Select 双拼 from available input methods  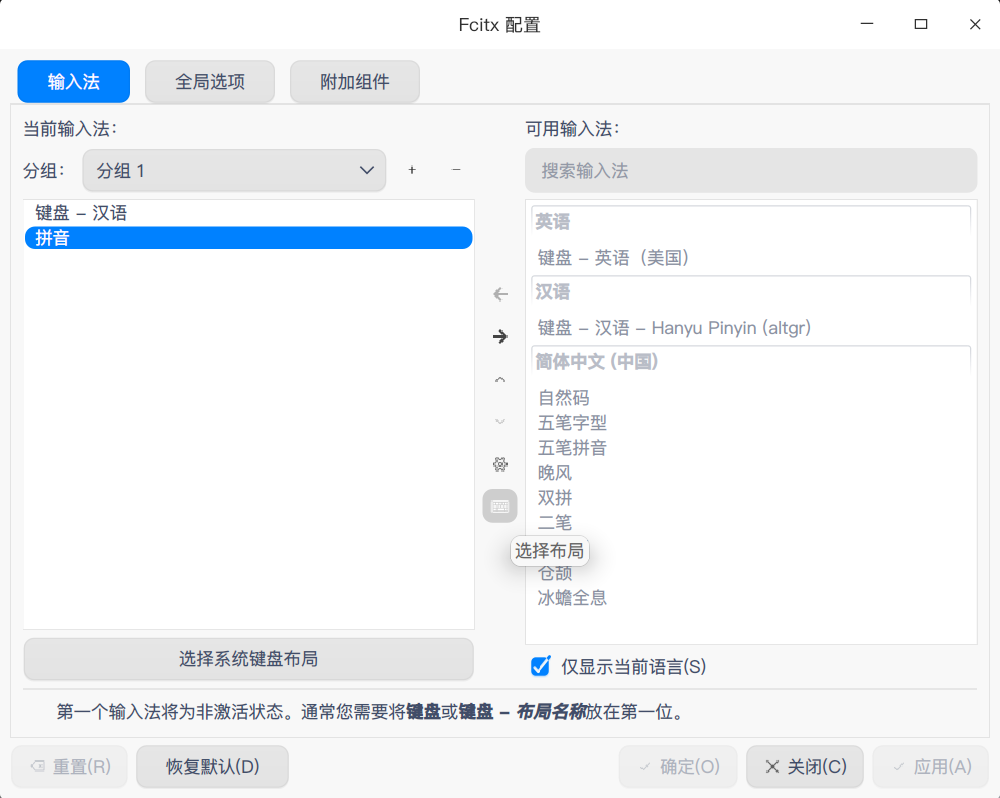point(554,497)
